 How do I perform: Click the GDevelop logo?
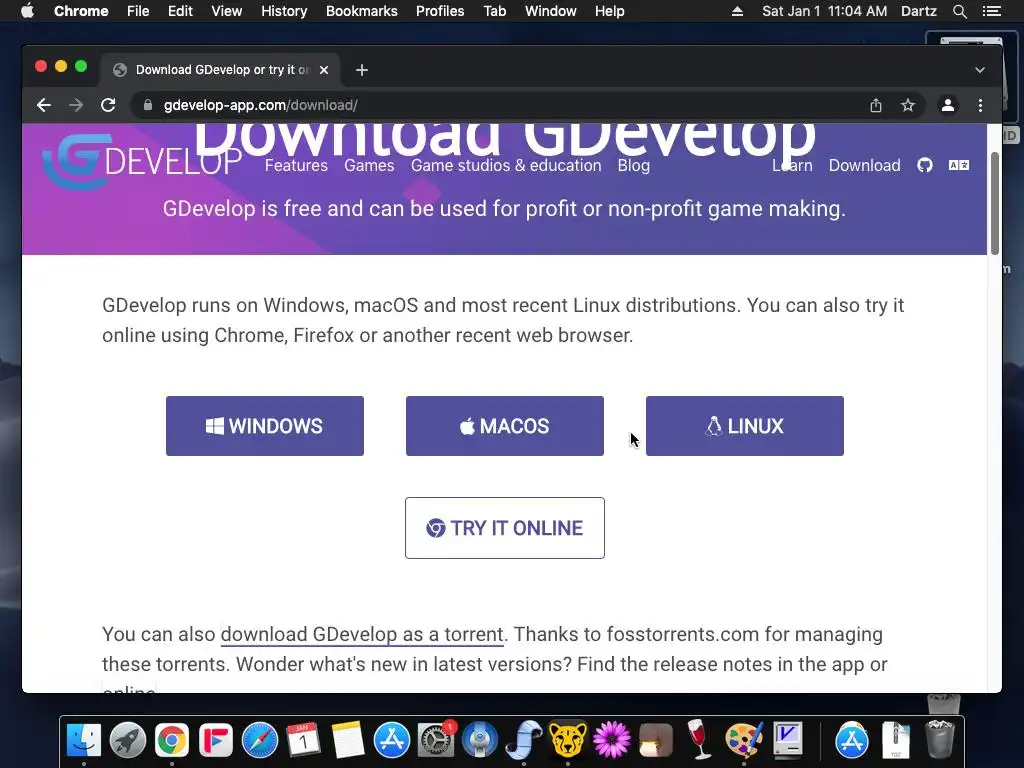pos(142,162)
